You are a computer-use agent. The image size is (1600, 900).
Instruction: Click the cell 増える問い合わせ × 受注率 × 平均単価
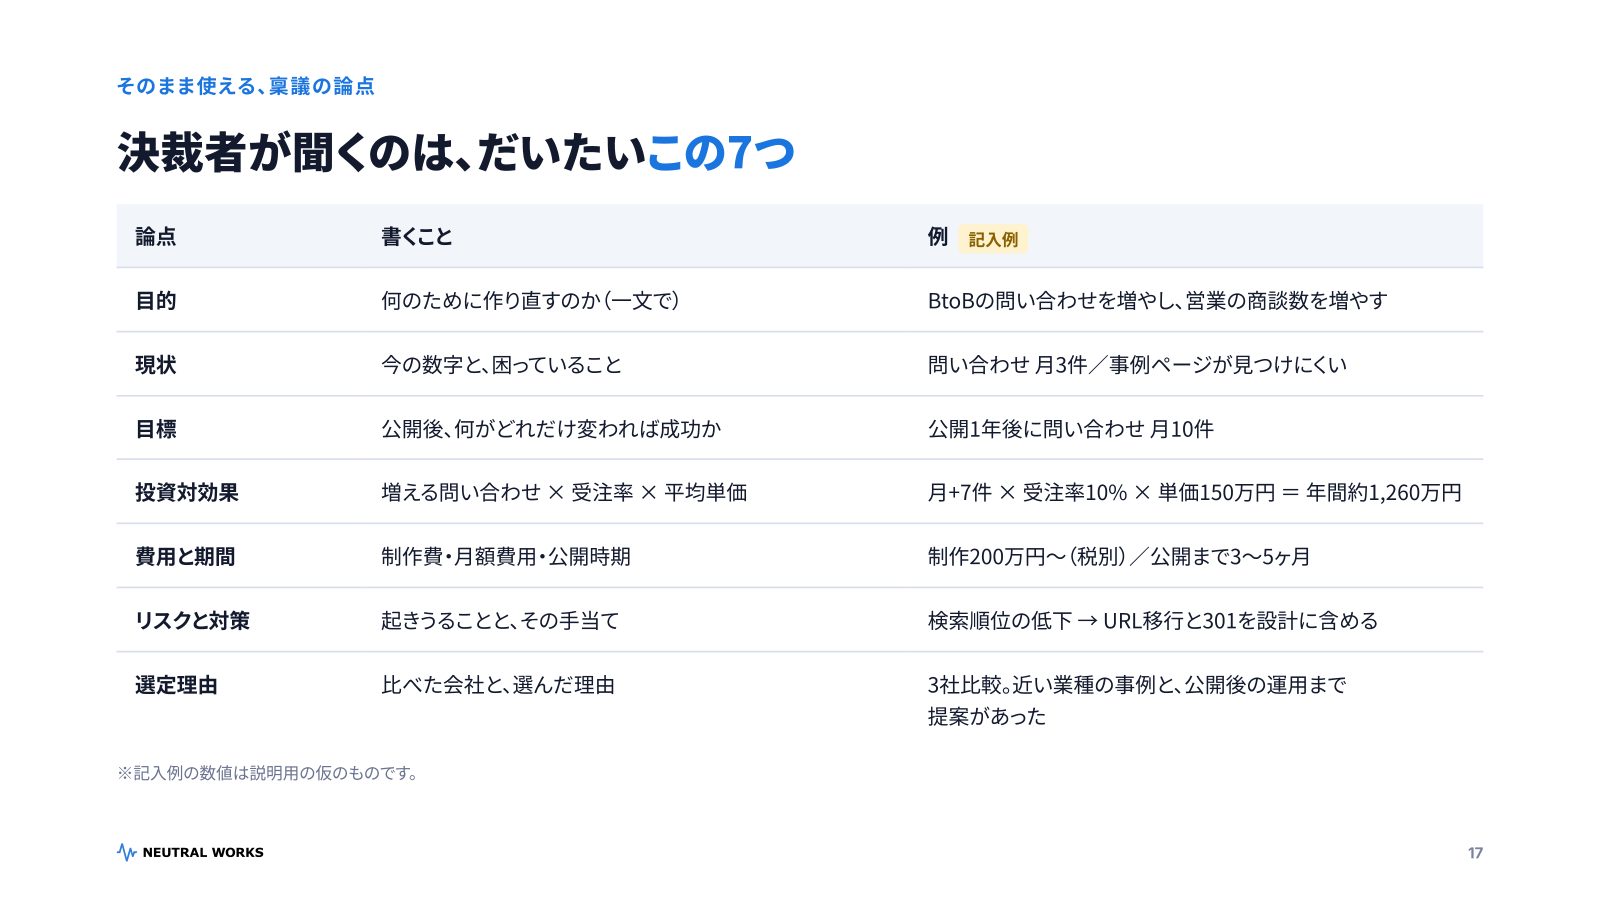pos(564,493)
